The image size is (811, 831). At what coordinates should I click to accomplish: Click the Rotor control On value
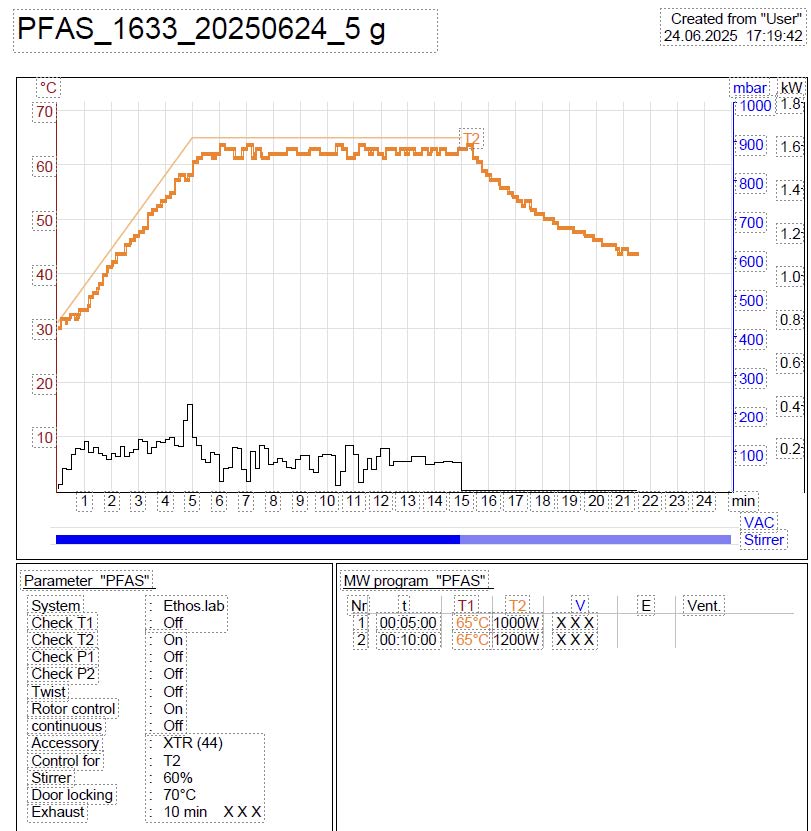[173, 709]
